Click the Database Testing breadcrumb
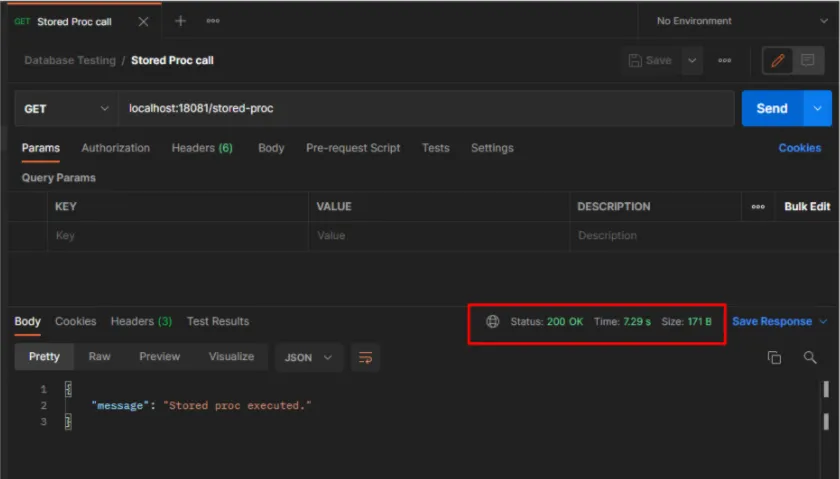Image resolution: width=840 pixels, height=479 pixels. 70,61
